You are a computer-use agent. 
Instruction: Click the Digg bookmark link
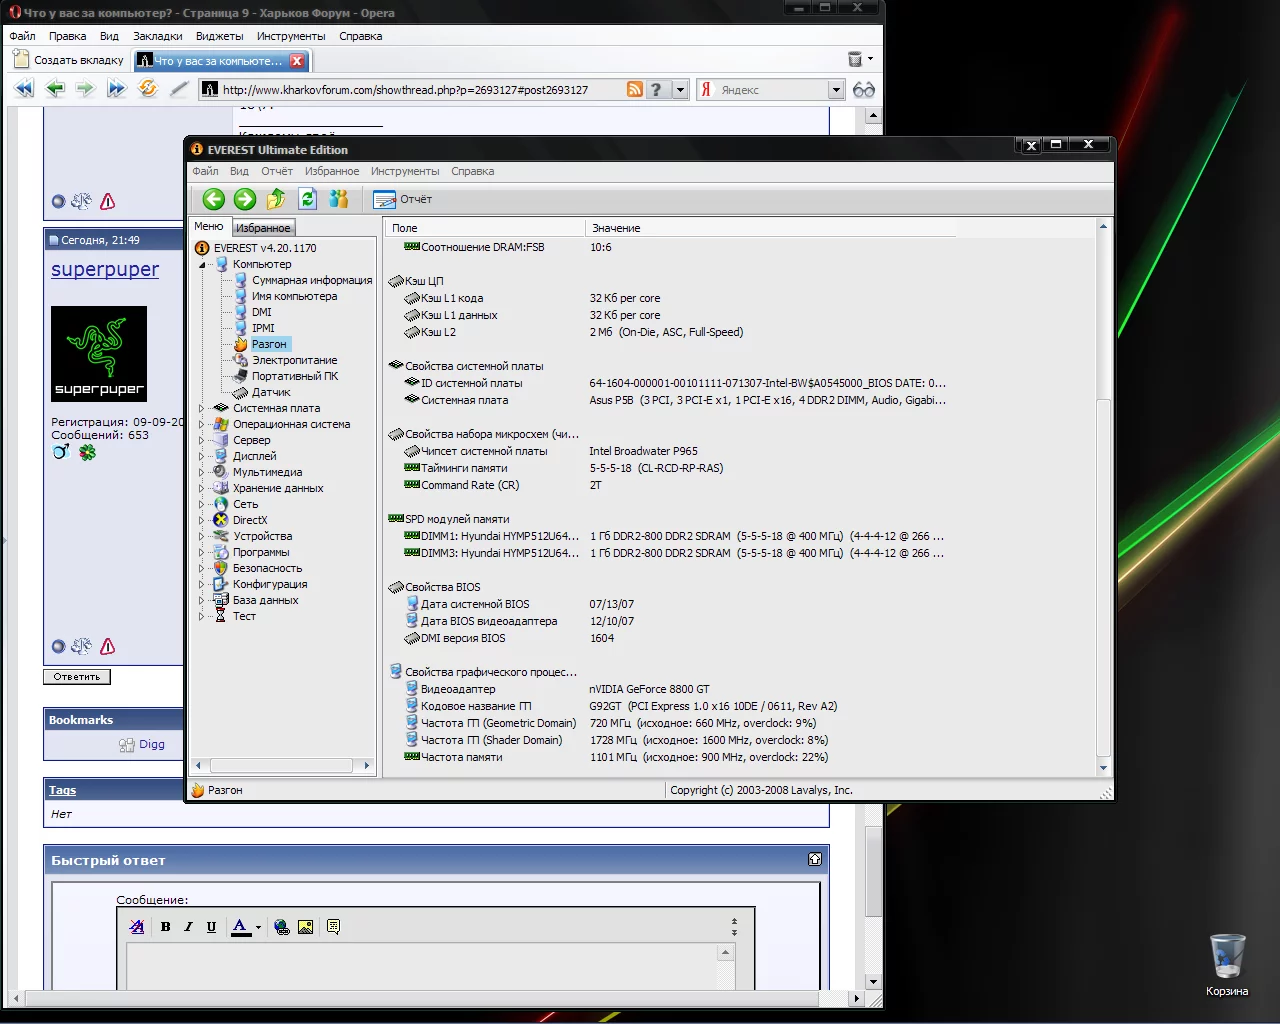[152, 744]
